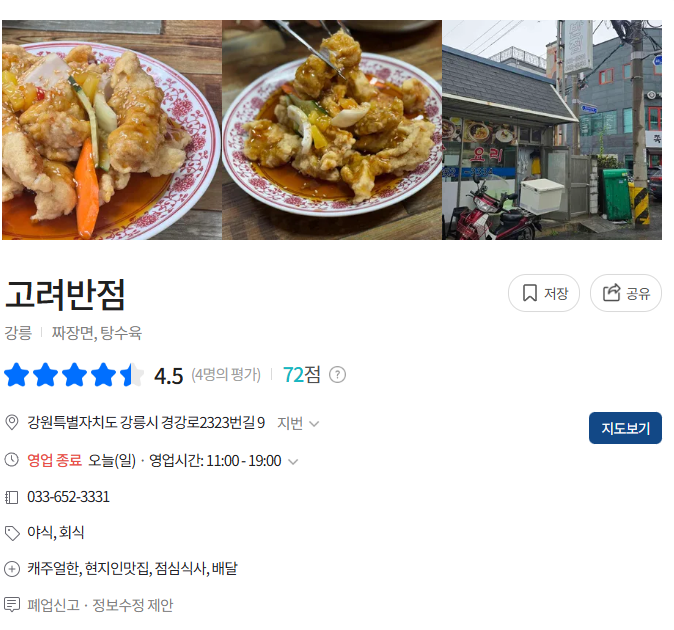The width and height of the screenshot is (674, 630).
Task: Click the 4명의 평가 review count
Action: pos(226,375)
